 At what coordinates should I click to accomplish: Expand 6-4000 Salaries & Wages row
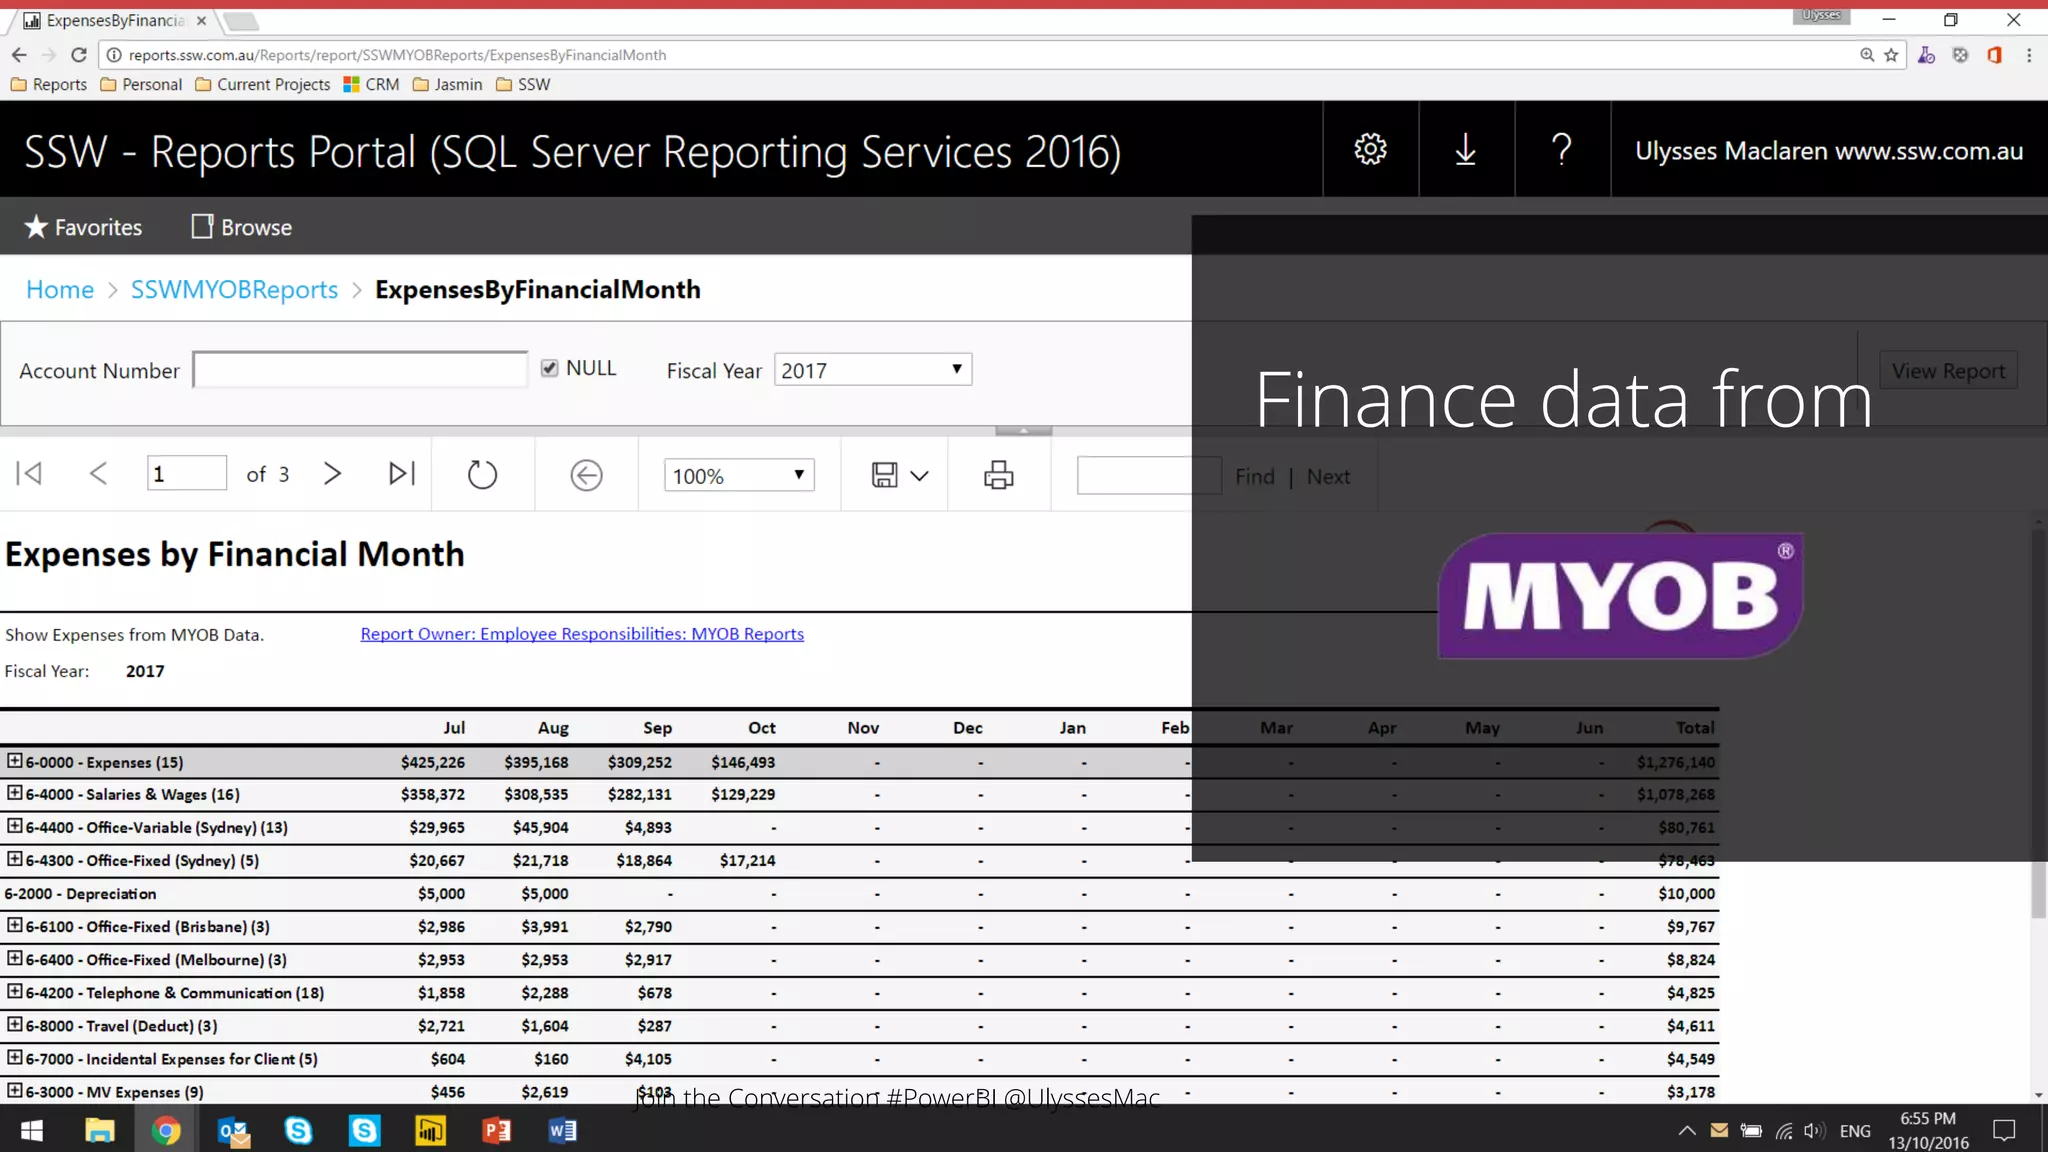(14, 793)
